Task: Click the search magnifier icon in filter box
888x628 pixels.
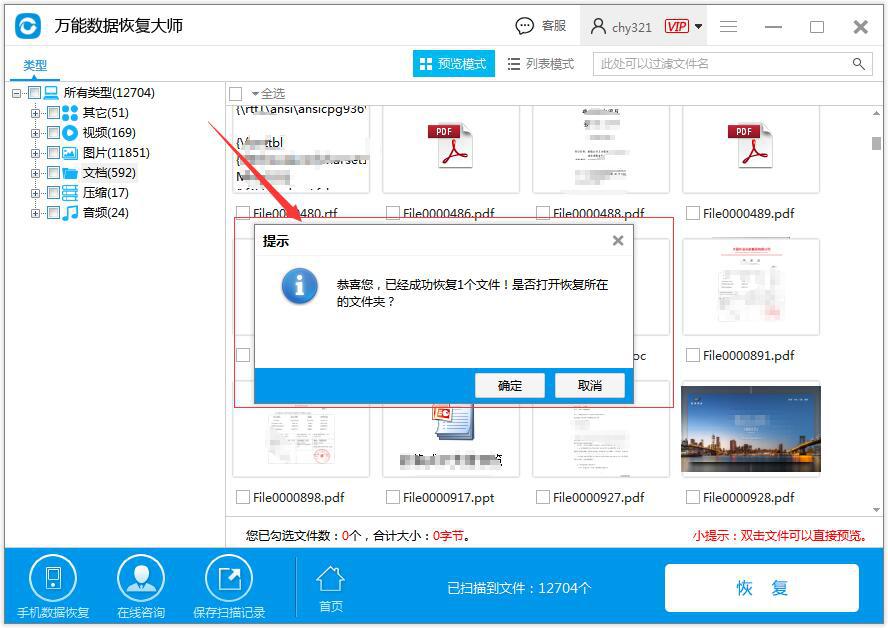Action: [858, 64]
